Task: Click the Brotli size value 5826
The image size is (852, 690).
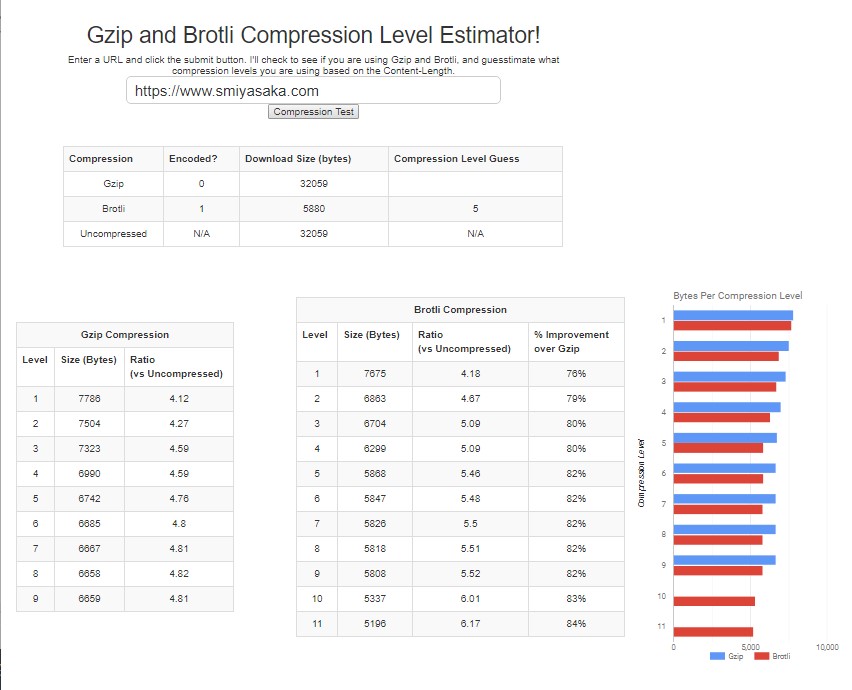Action: (x=375, y=524)
